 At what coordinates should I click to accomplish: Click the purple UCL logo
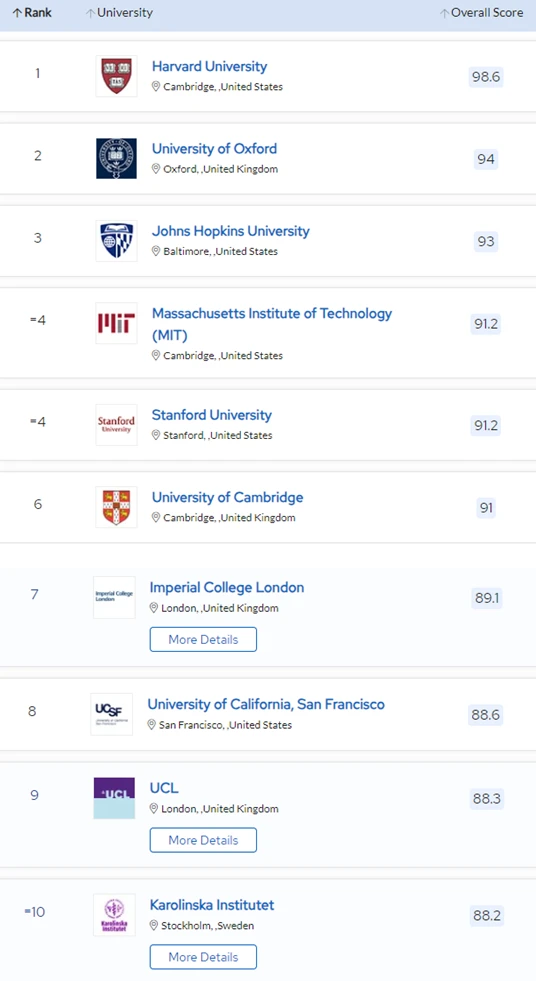click(114, 798)
